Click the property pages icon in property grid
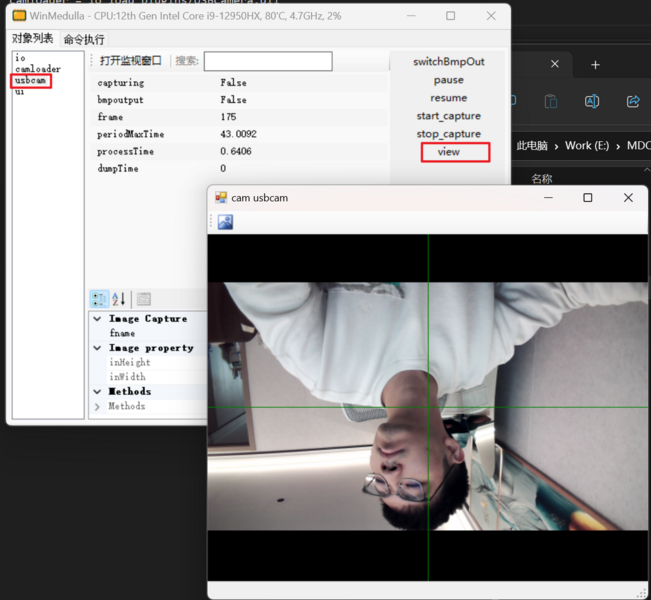Screen dimensions: 651x600 pyautogui.click(x=144, y=299)
